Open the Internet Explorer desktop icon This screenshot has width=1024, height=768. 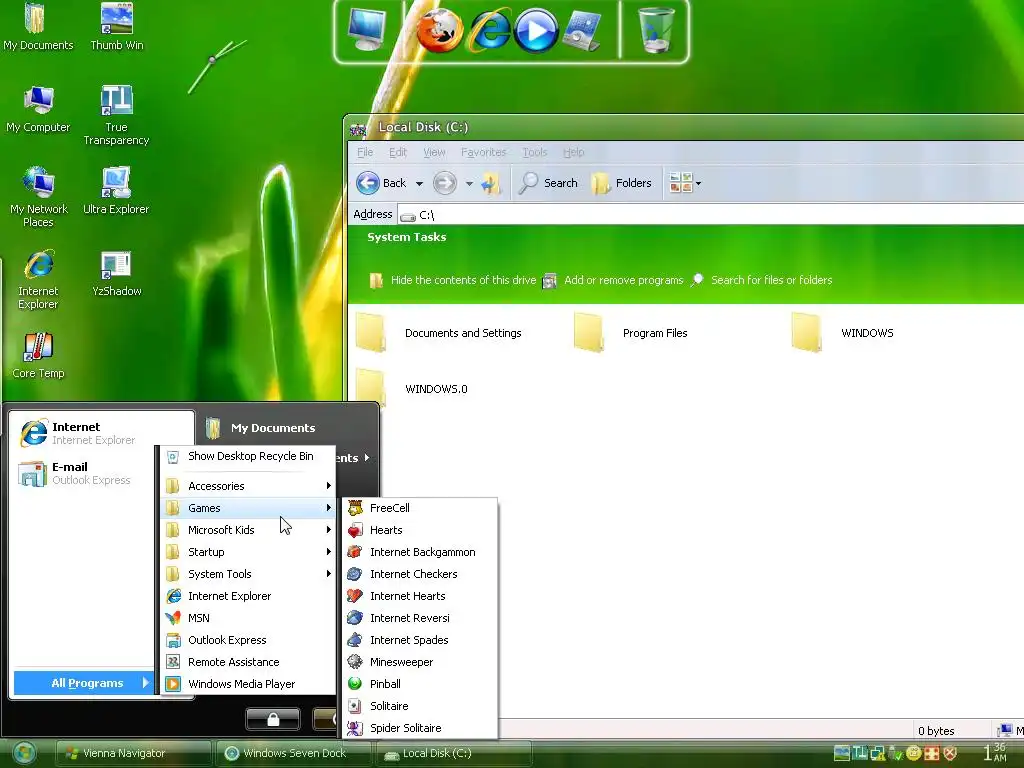(38, 279)
